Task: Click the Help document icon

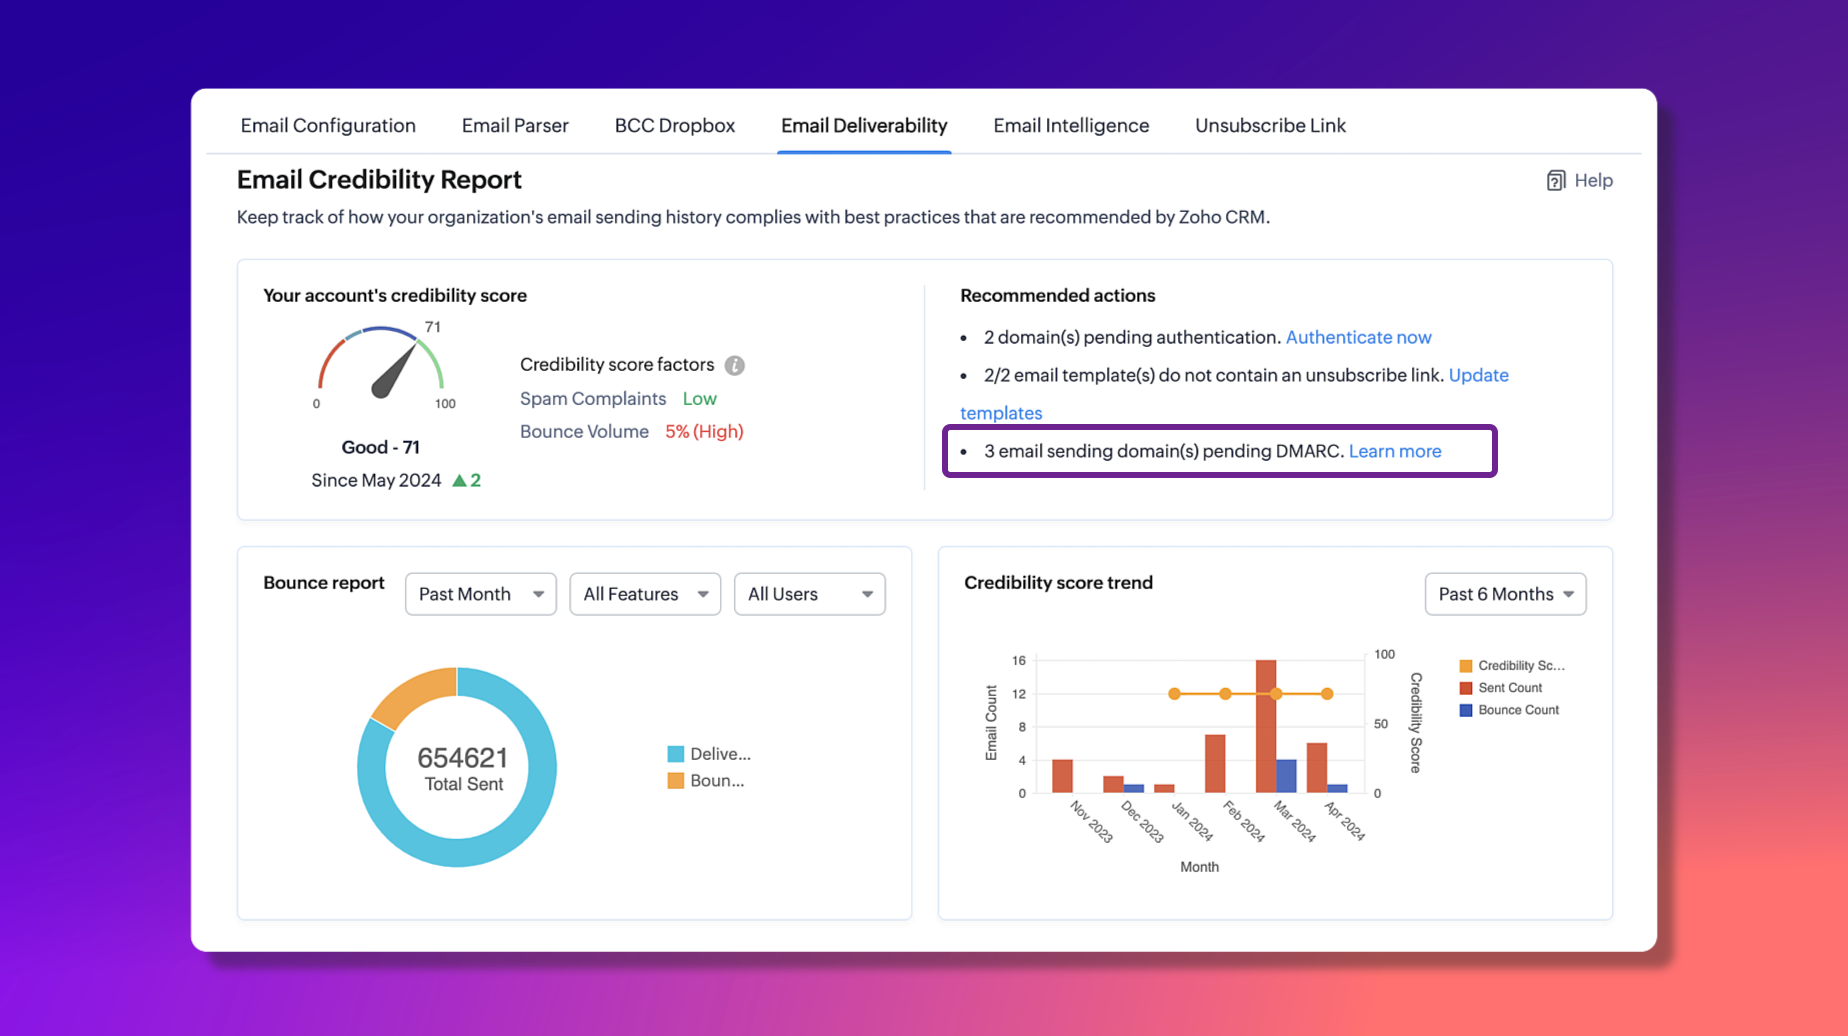Action: tap(1555, 180)
